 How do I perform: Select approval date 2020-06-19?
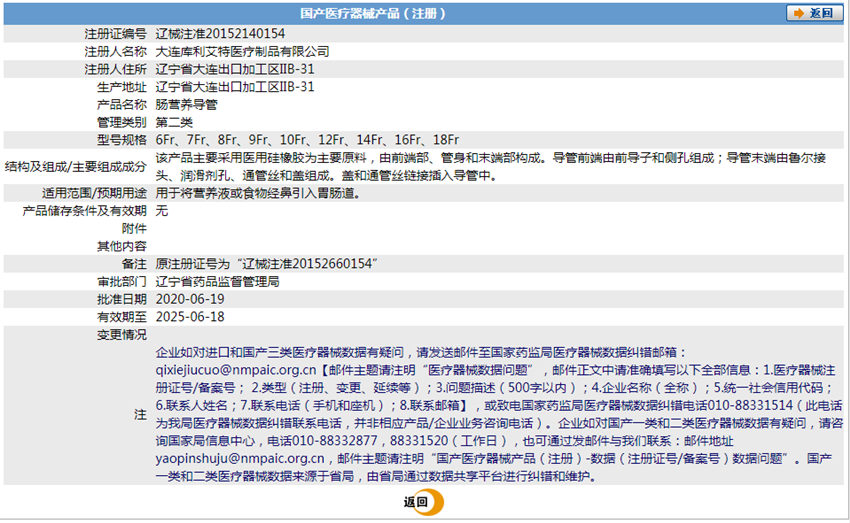tap(190, 299)
